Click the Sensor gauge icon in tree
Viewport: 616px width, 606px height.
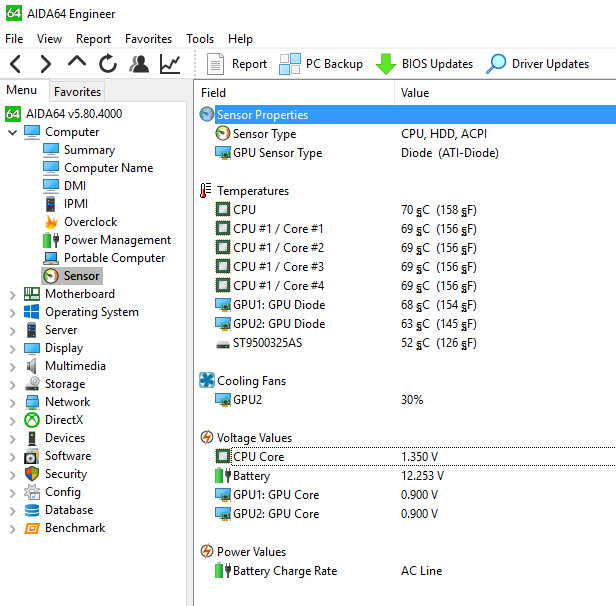point(51,276)
